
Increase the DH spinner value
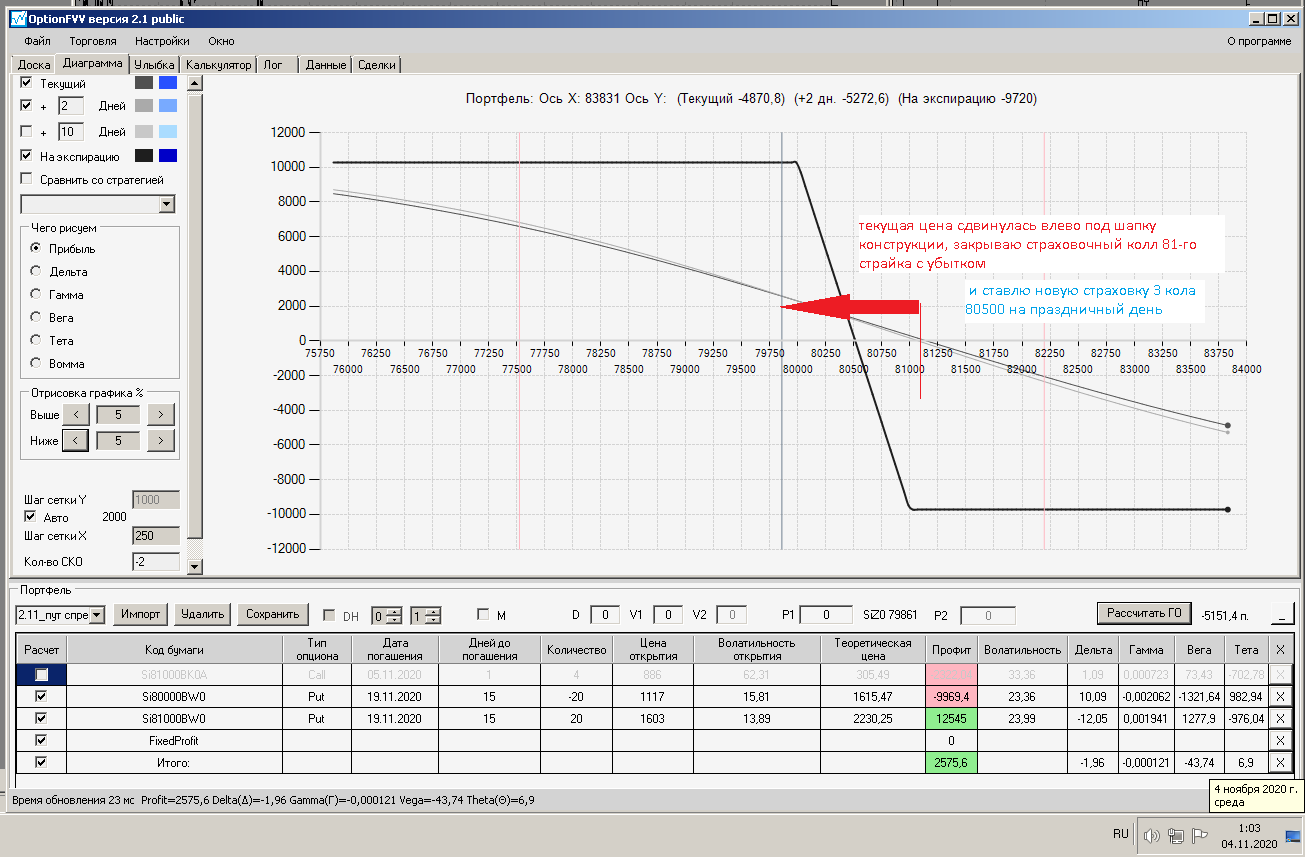point(394,611)
